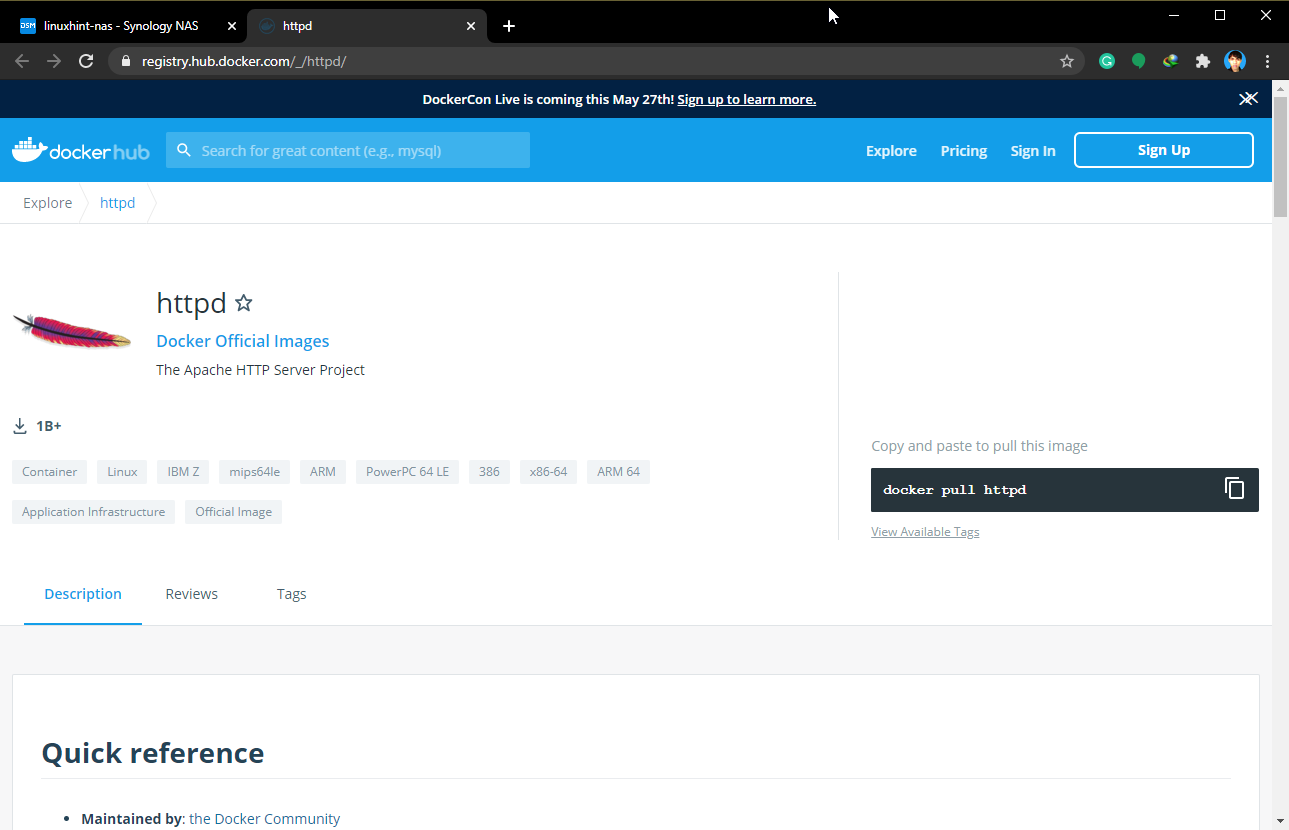Minimize the Chrome window

tap(1174, 15)
